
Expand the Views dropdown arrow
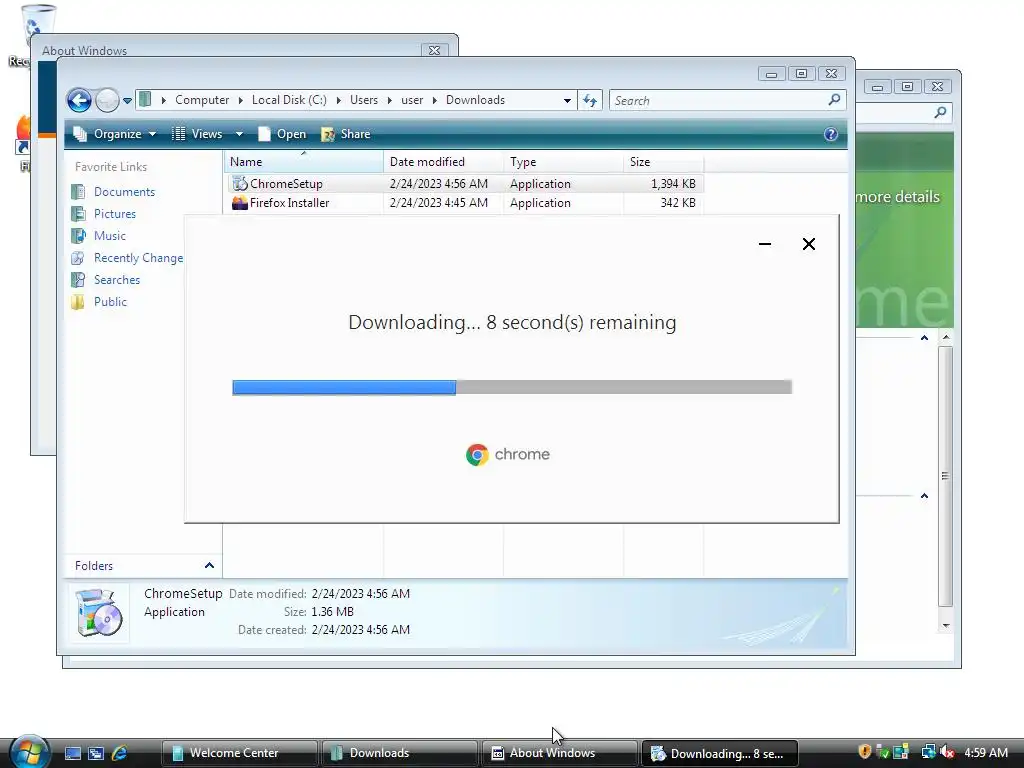tap(239, 134)
